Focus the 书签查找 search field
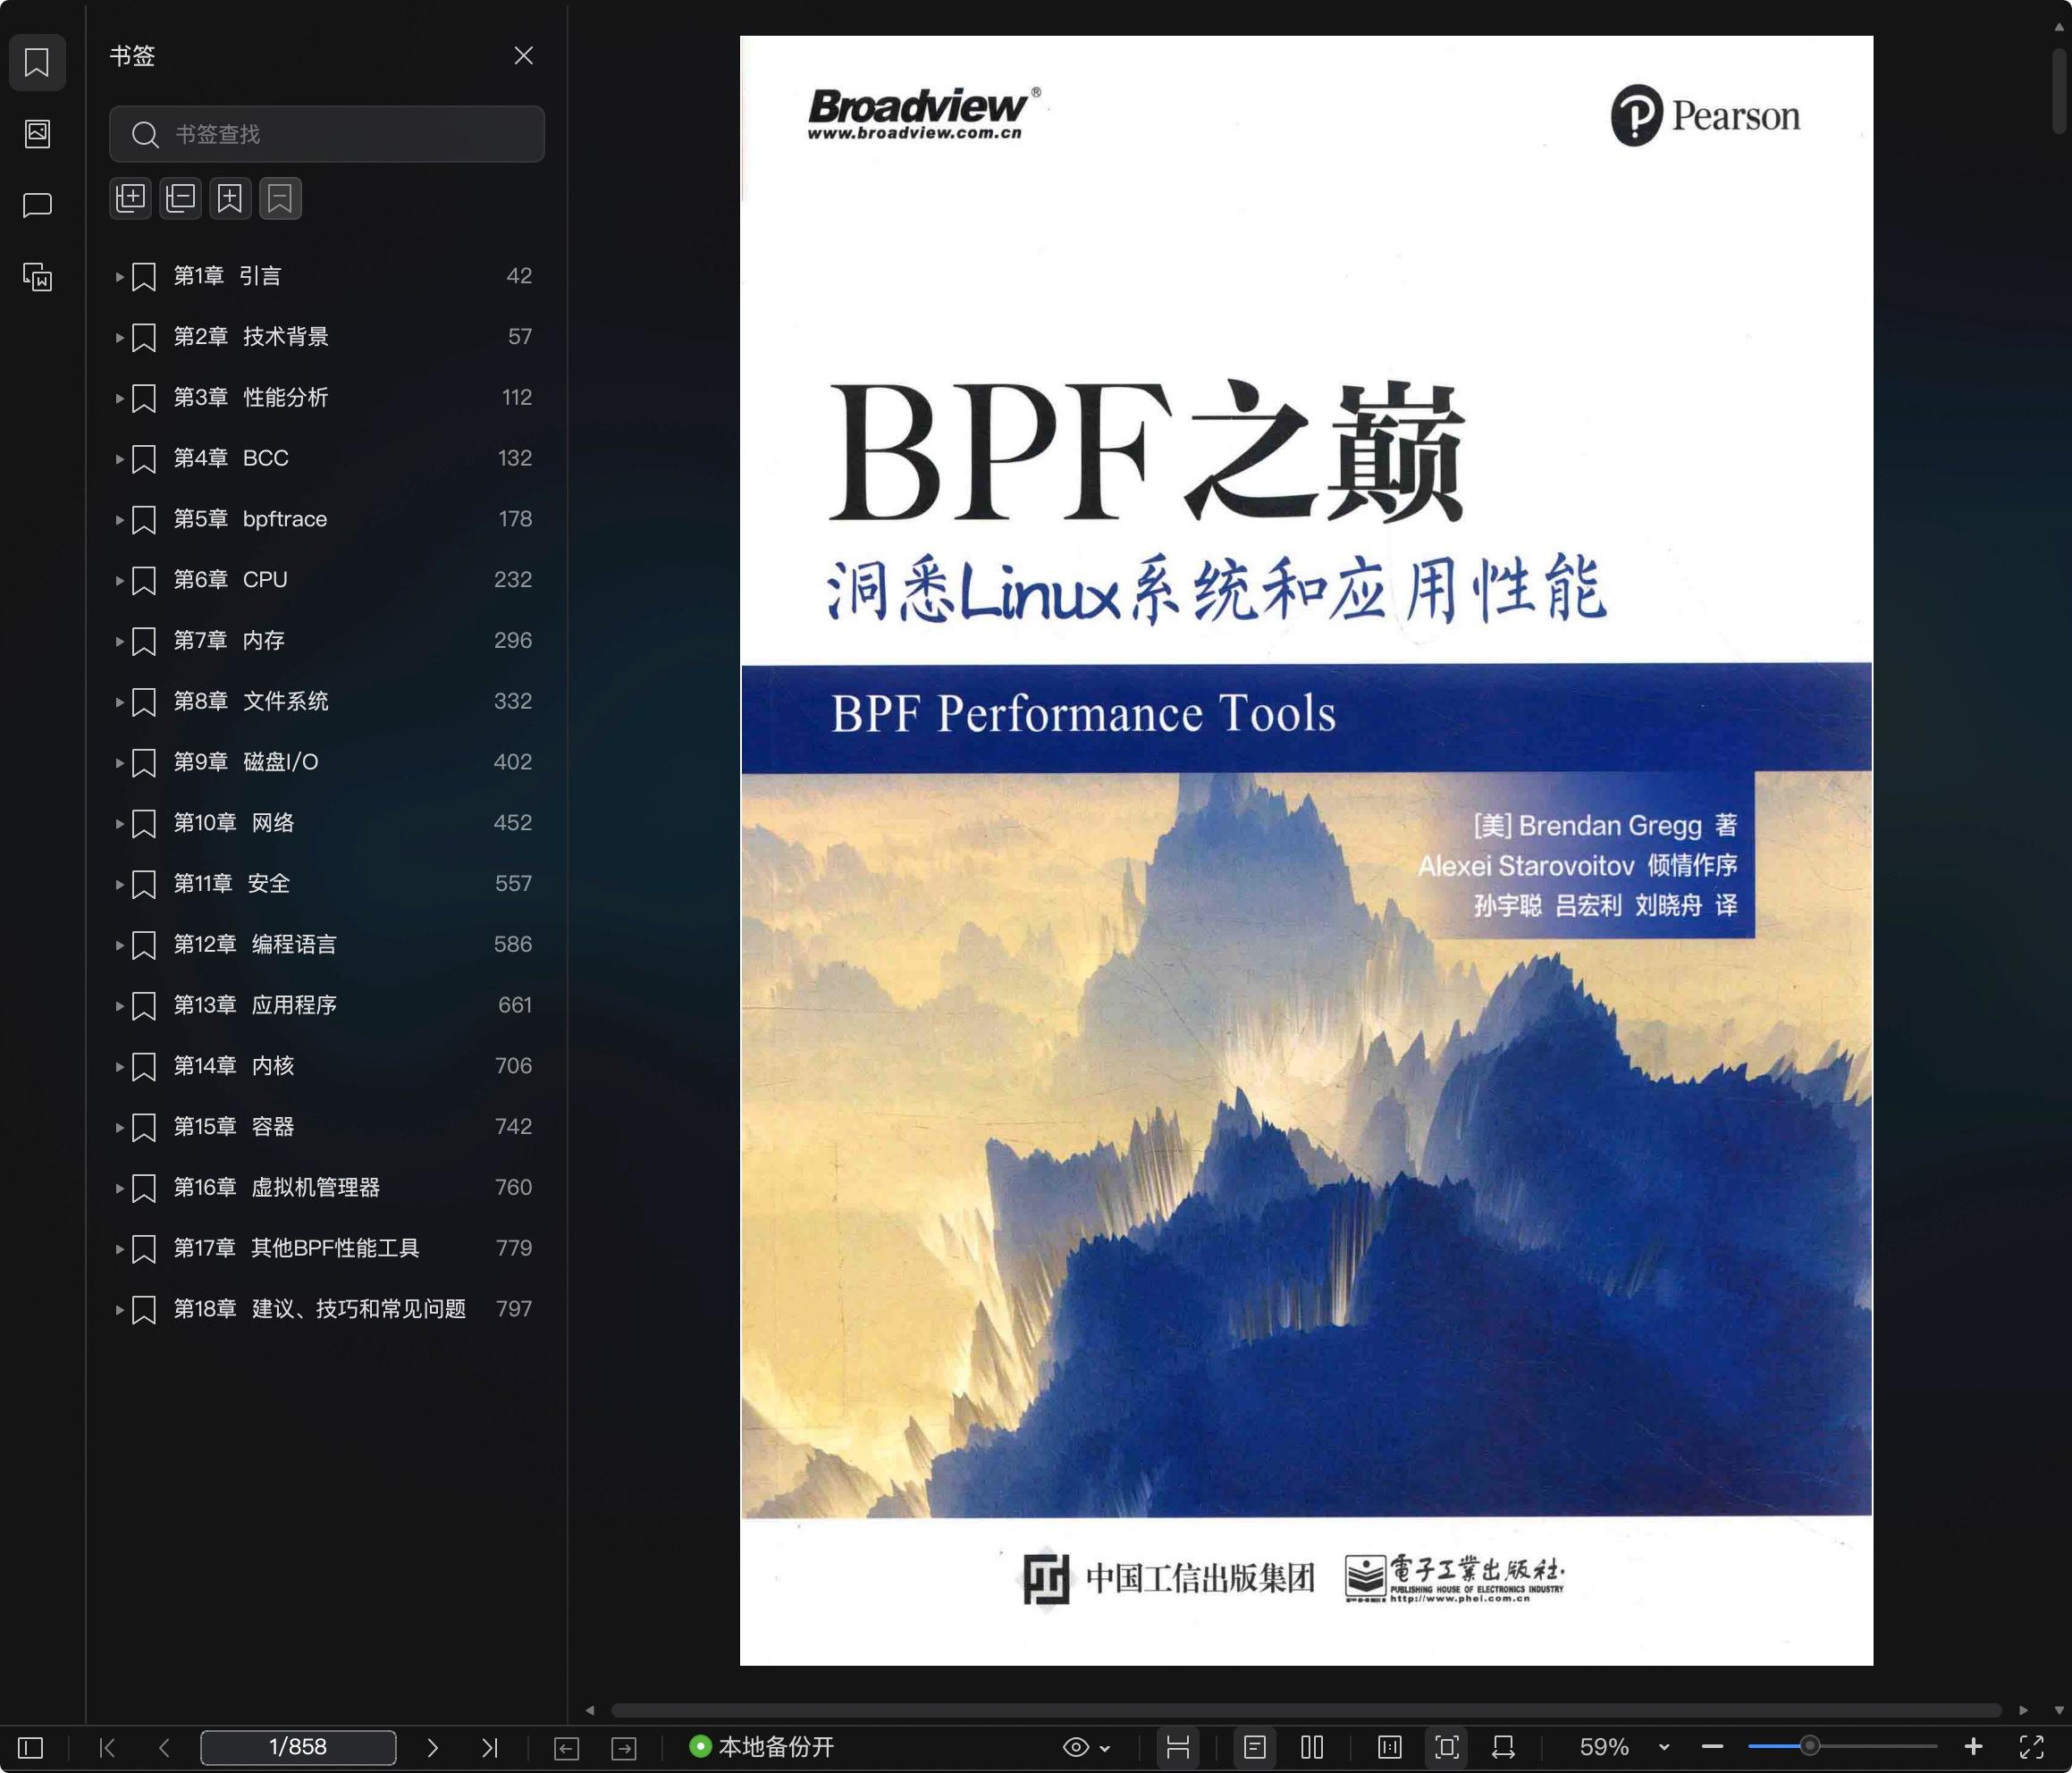This screenshot has height=1773, width=2072. coord(327,134)
